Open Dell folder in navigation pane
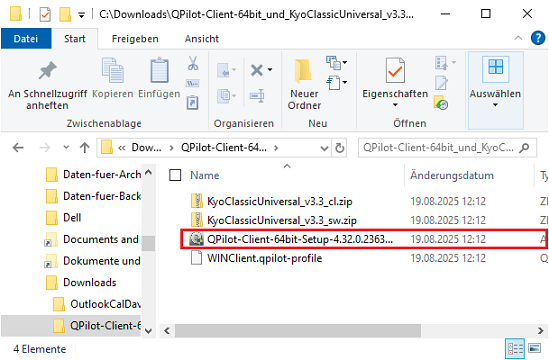Screen dimensions: 549x360 (x=72, y=218)
